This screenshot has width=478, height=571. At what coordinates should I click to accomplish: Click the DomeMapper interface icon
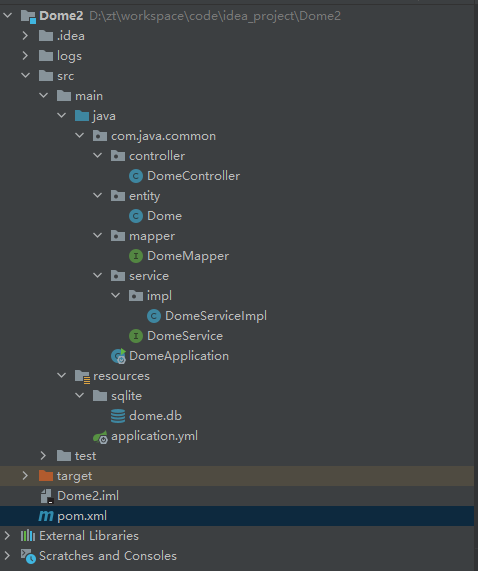(x=136, y=256)
